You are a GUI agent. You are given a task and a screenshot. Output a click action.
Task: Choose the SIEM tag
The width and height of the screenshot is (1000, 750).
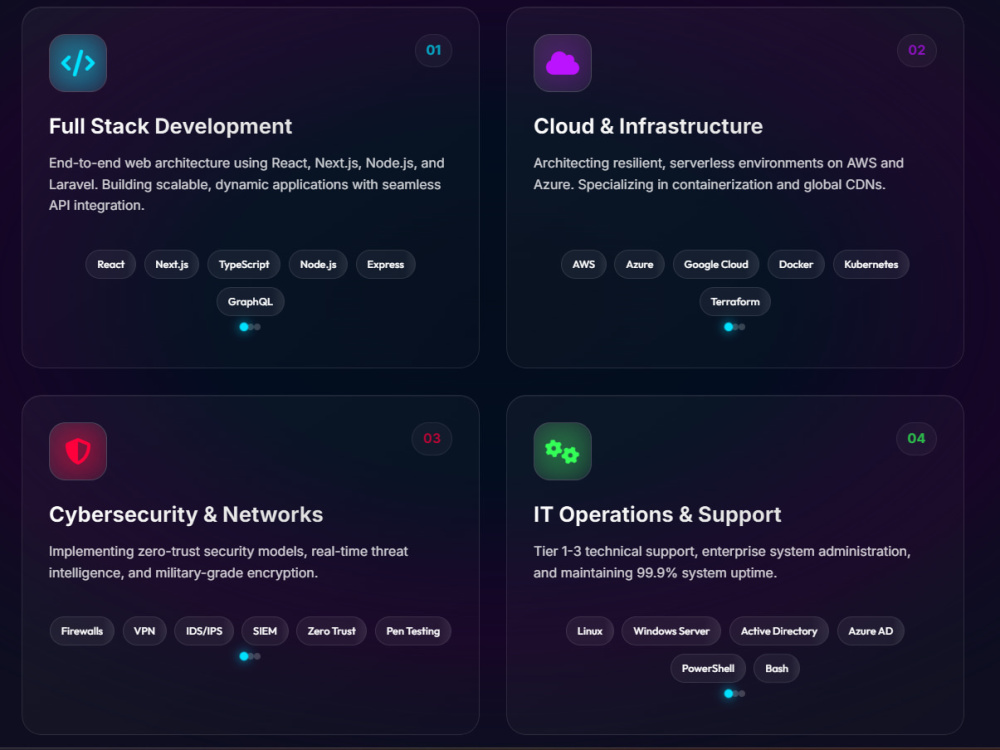point(265,631)
